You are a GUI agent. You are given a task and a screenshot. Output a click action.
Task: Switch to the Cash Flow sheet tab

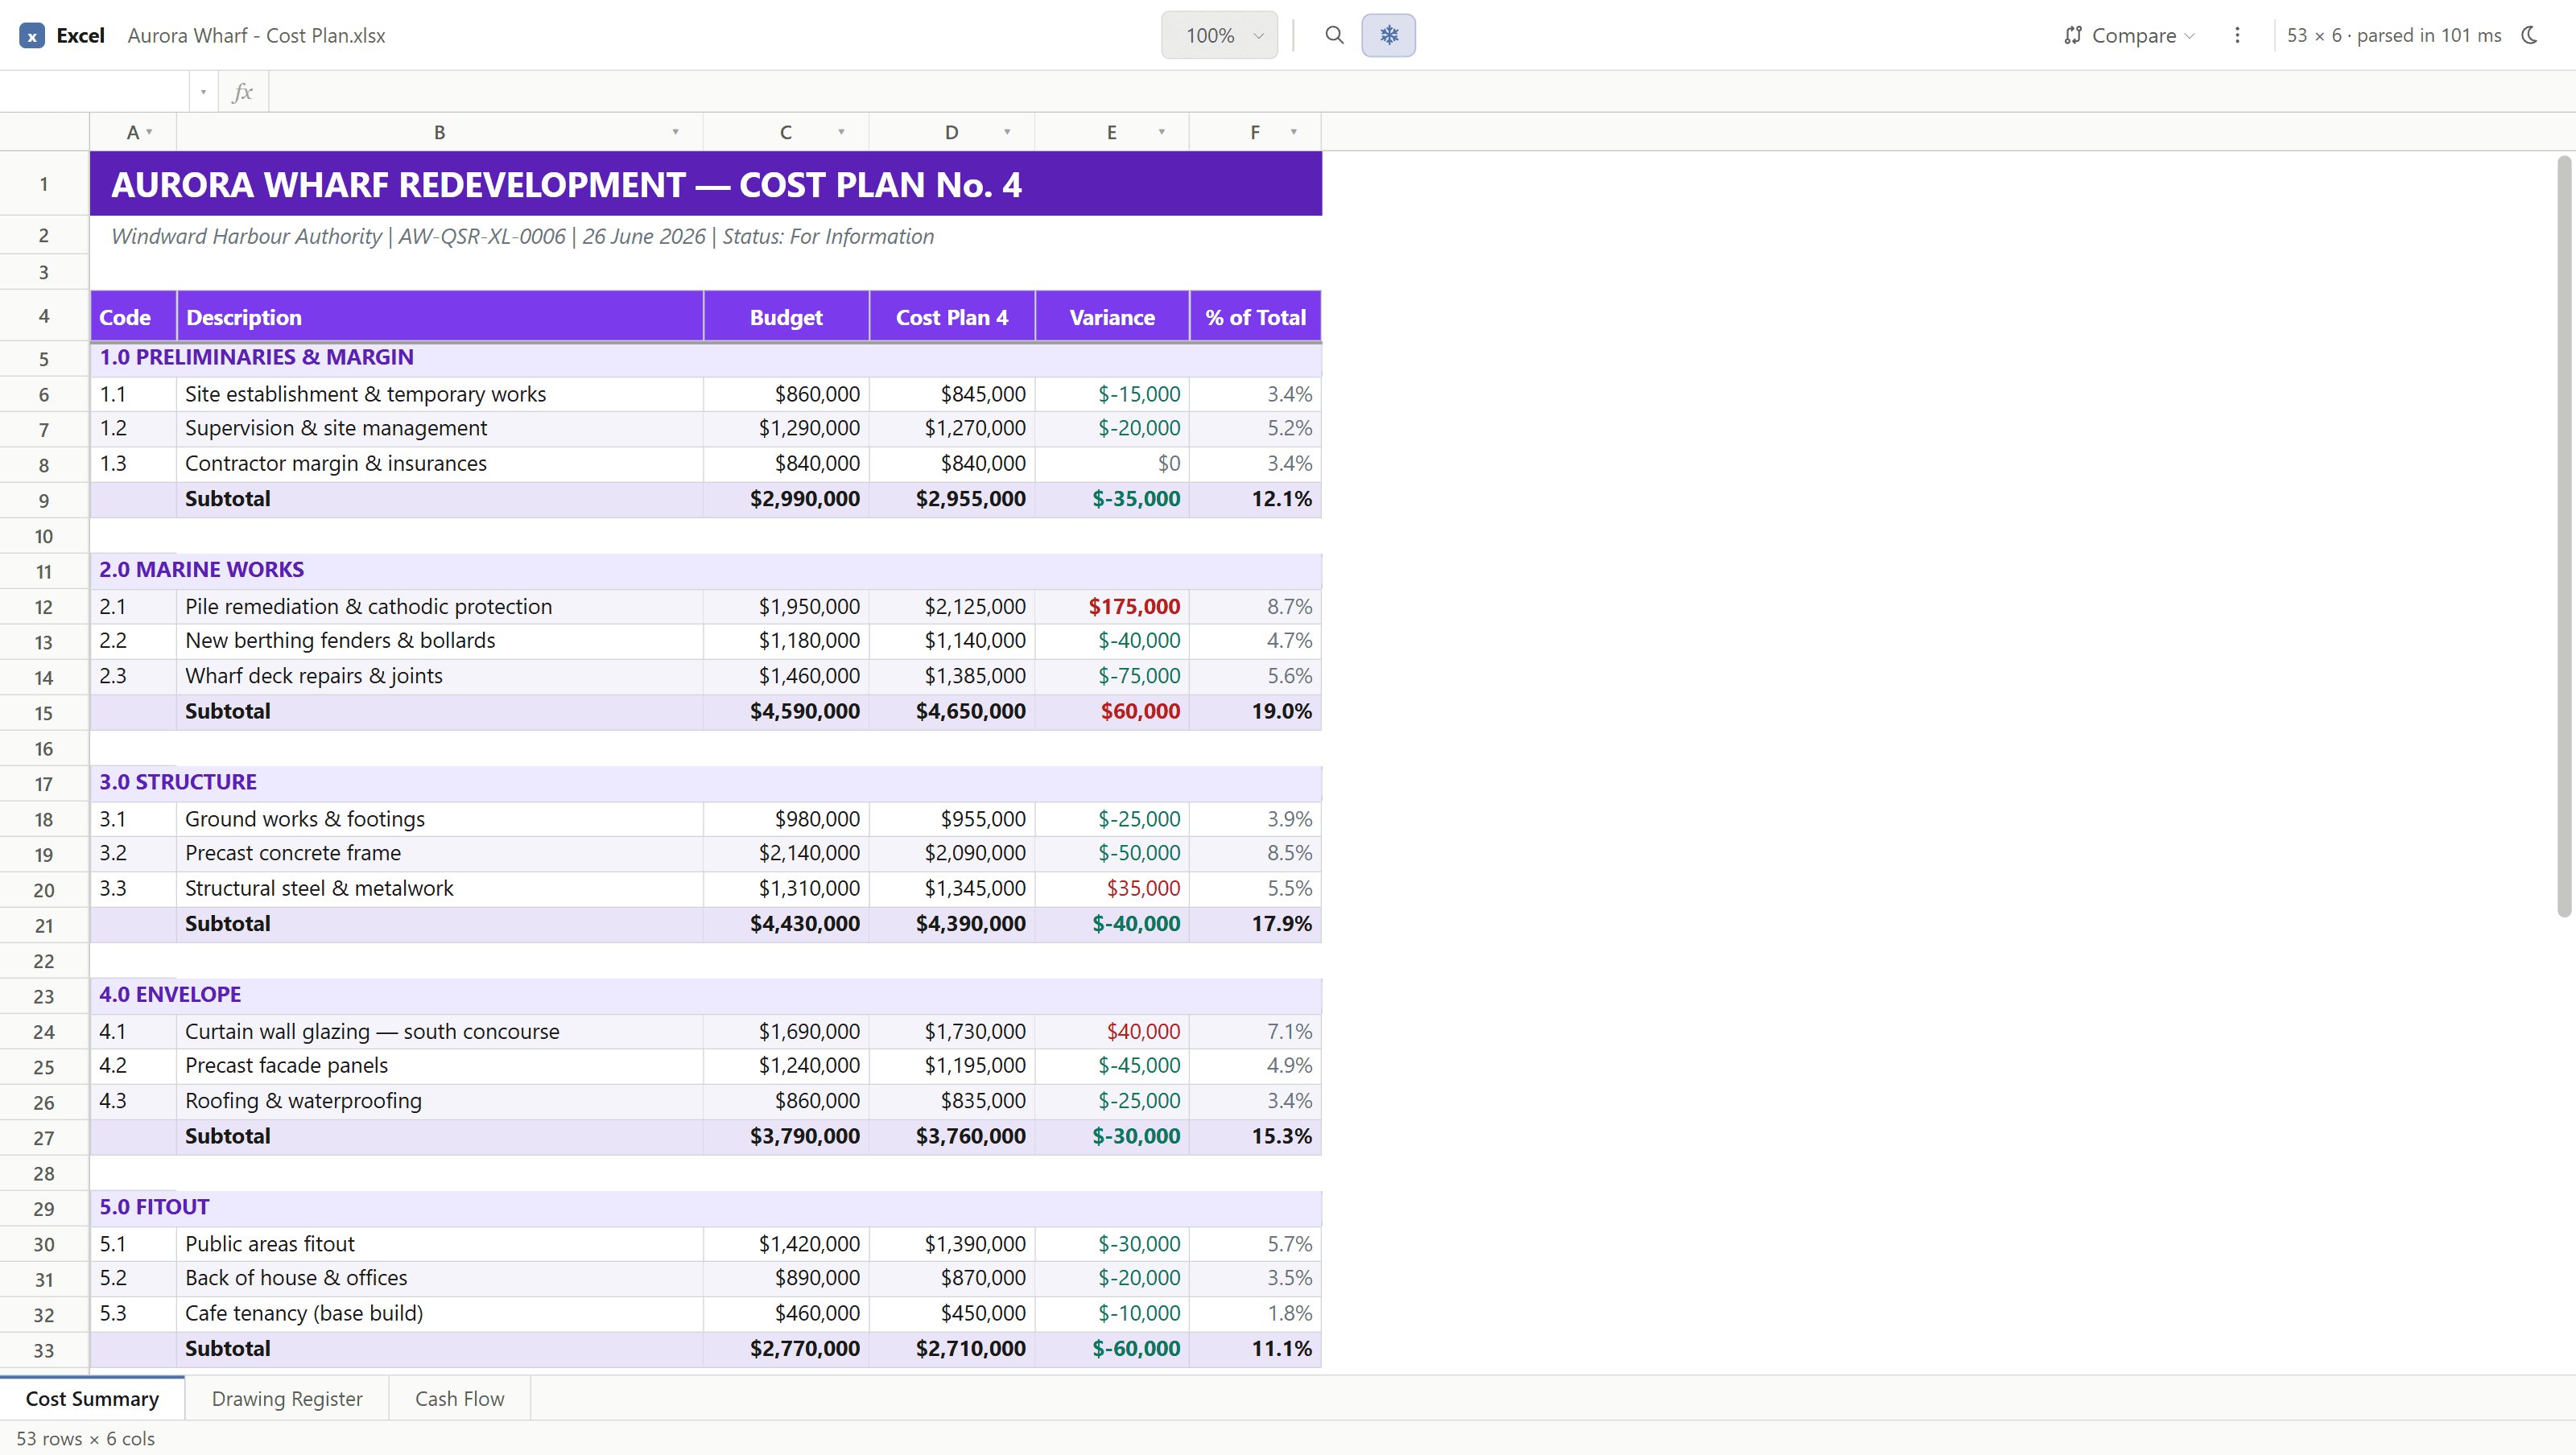click(459, 1398)
